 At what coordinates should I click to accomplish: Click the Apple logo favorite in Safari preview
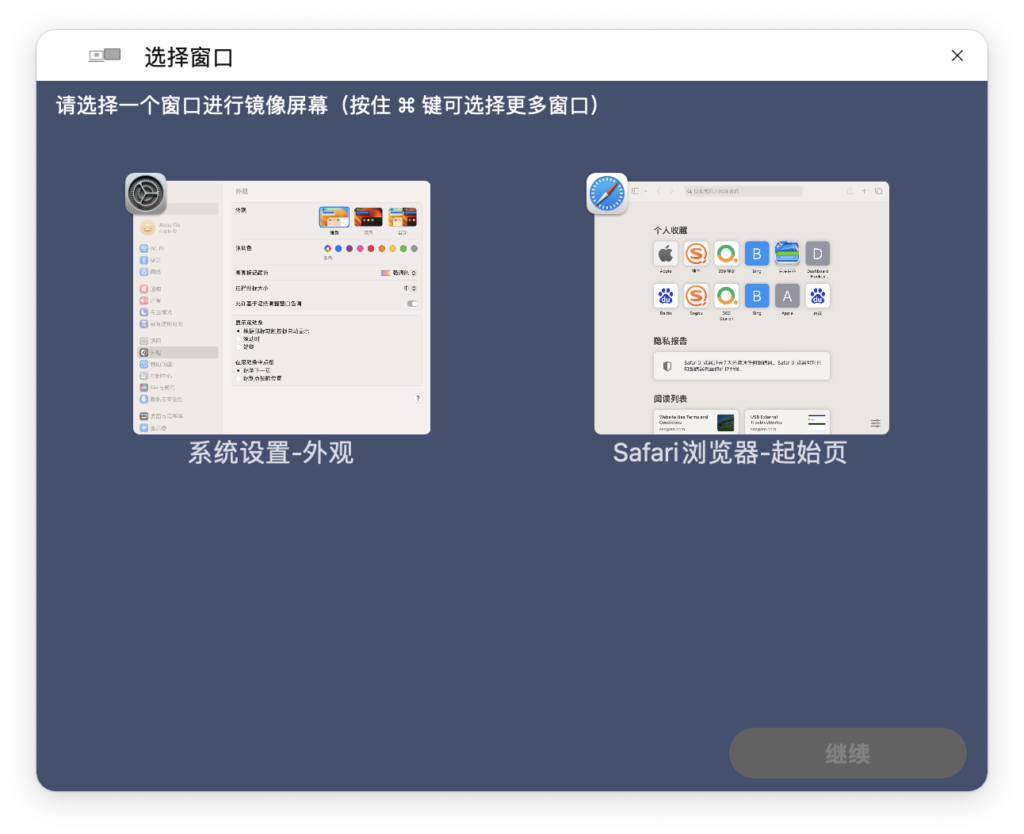665,254
